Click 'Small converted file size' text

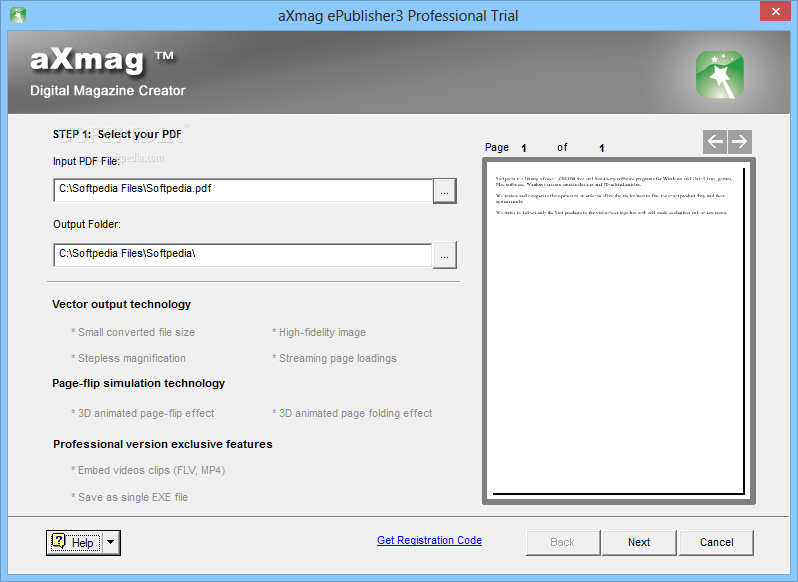point(133,332)
